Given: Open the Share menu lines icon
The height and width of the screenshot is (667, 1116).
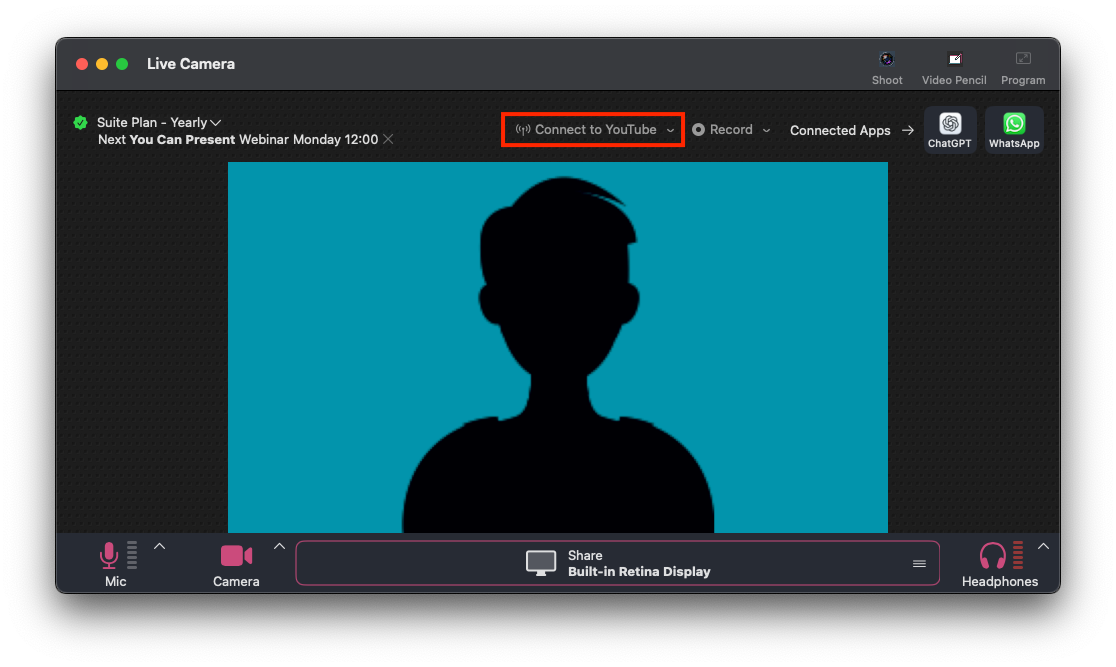Looking at the screenshot, I should click(919, 564).
